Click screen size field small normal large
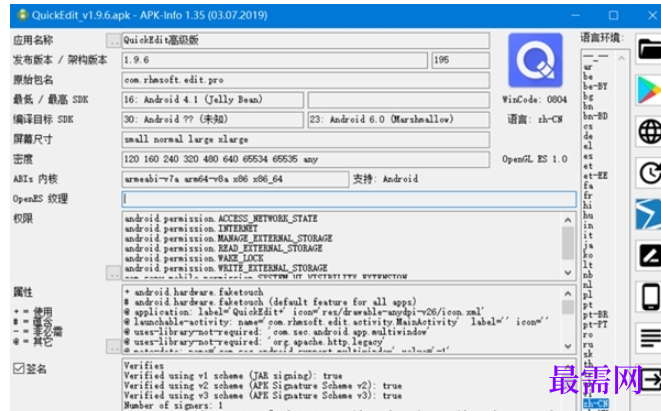 306,140
